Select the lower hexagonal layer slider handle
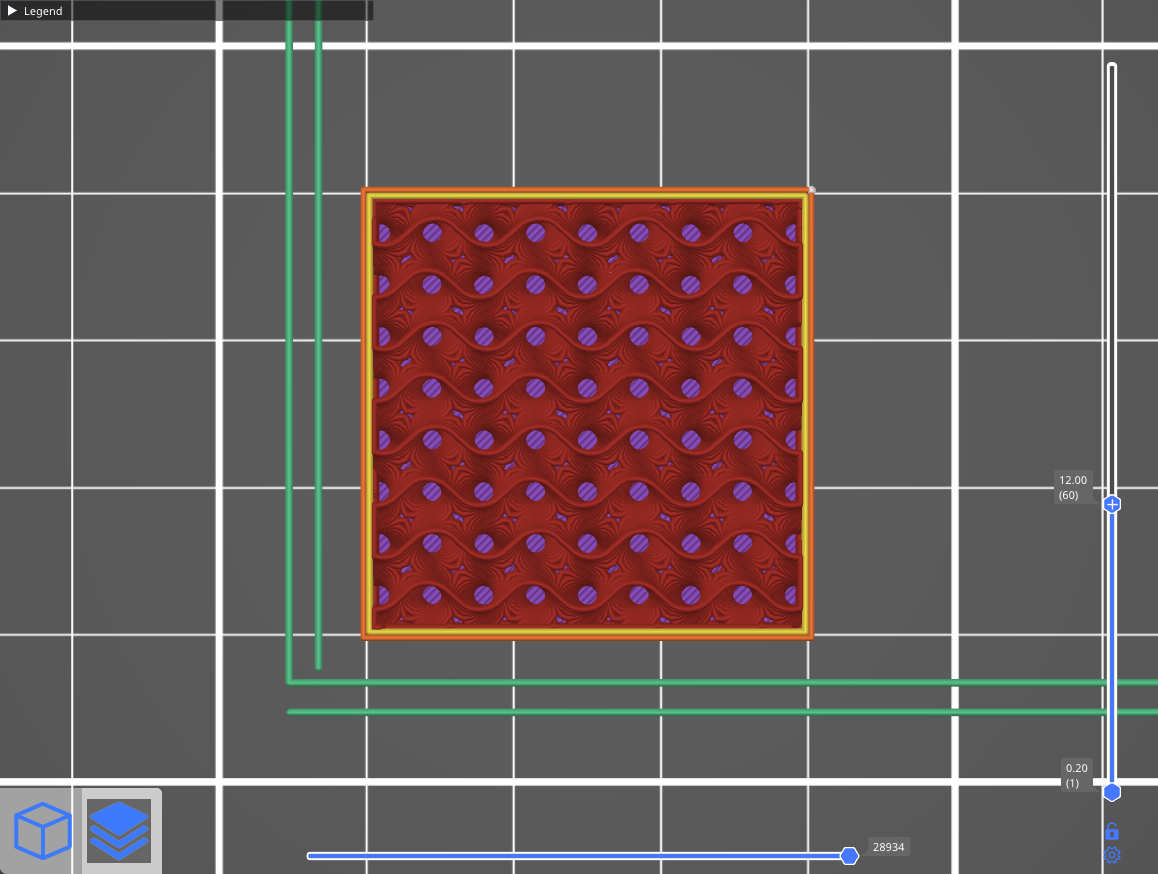Image resolution: width=1158 pixels, height=874 pixels. click(x=1112, y=790)
